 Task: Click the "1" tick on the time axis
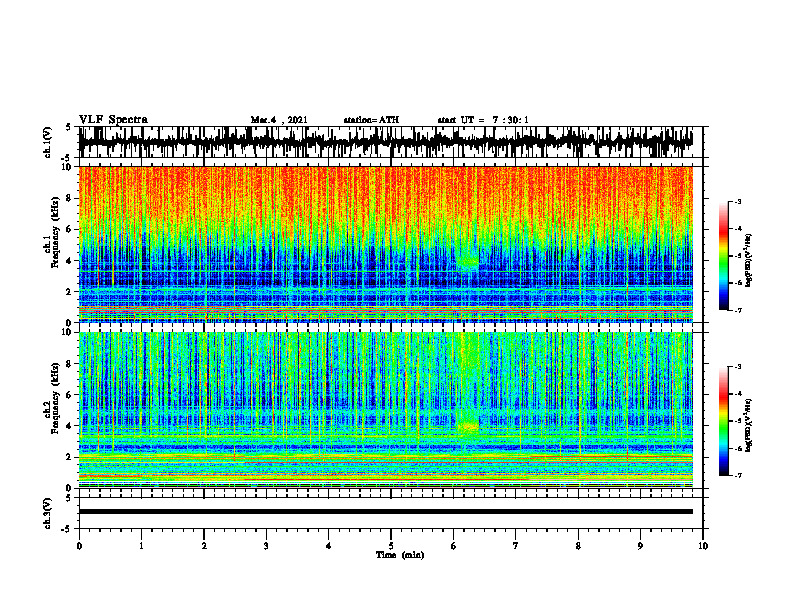point(141,546)
